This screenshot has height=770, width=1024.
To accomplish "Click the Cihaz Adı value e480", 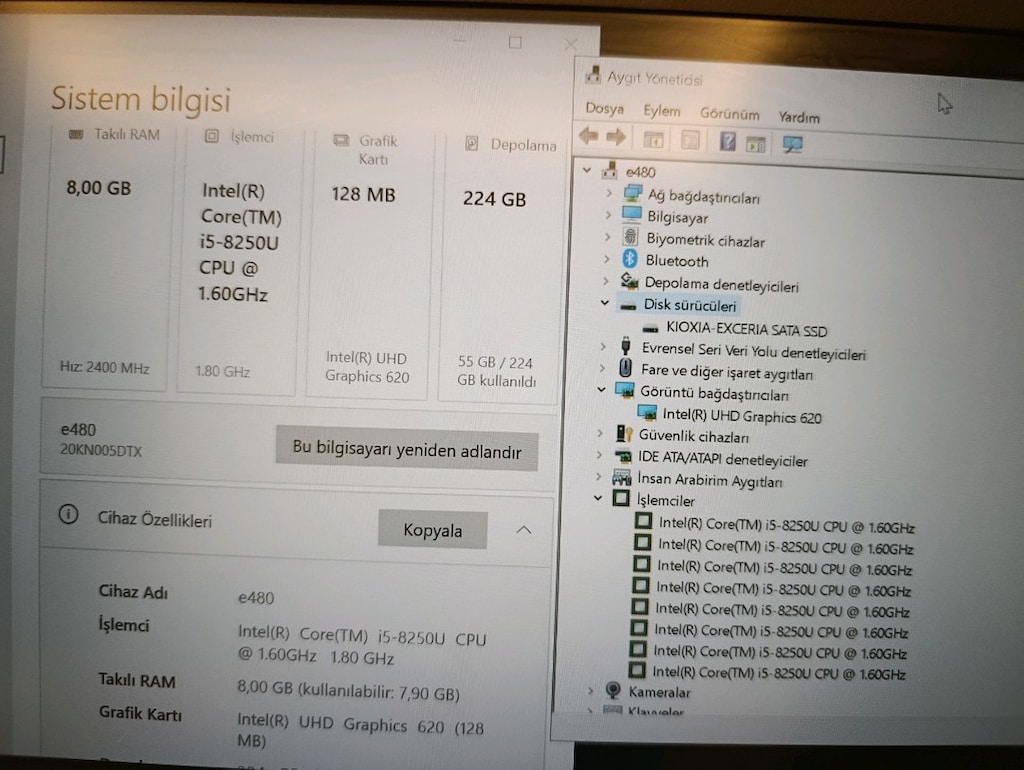I will [x=256, y=598].
